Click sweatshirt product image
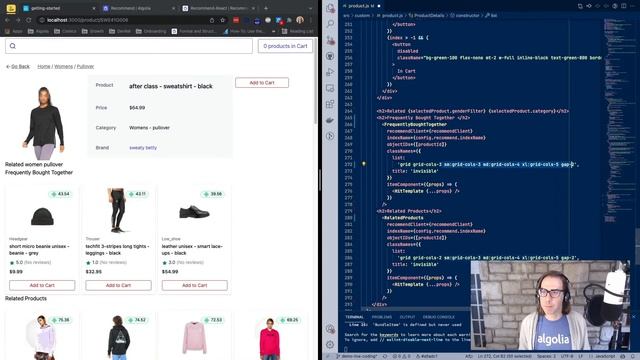 click(44, 123)
